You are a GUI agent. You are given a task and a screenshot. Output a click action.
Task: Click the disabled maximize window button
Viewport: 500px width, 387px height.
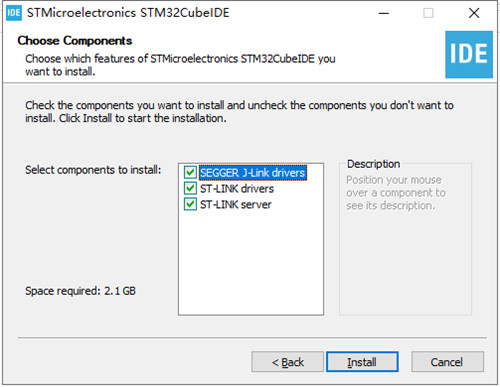(x=428, y=13)
